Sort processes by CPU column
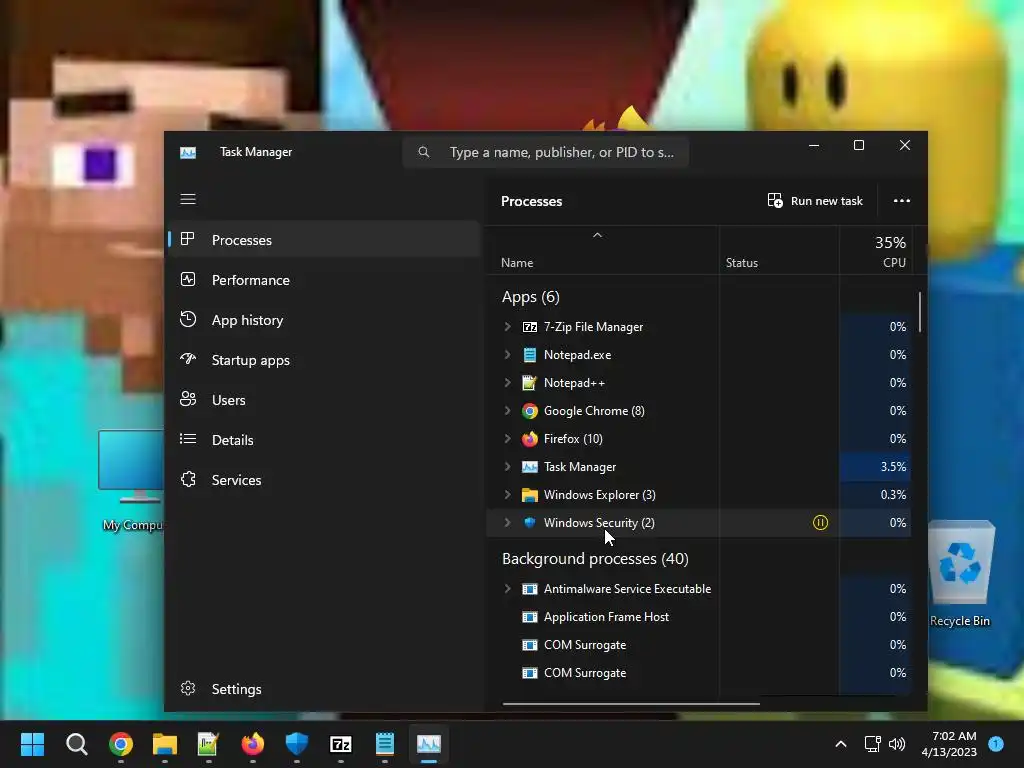This screenshot has height=768, width=1024. click(x=876, y=251)
